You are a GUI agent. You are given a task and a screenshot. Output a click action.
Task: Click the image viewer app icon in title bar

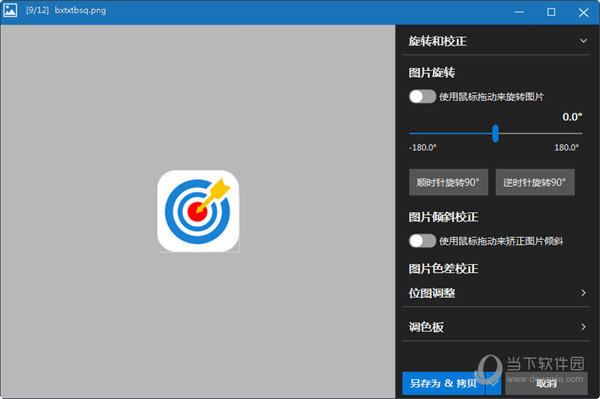10,10
